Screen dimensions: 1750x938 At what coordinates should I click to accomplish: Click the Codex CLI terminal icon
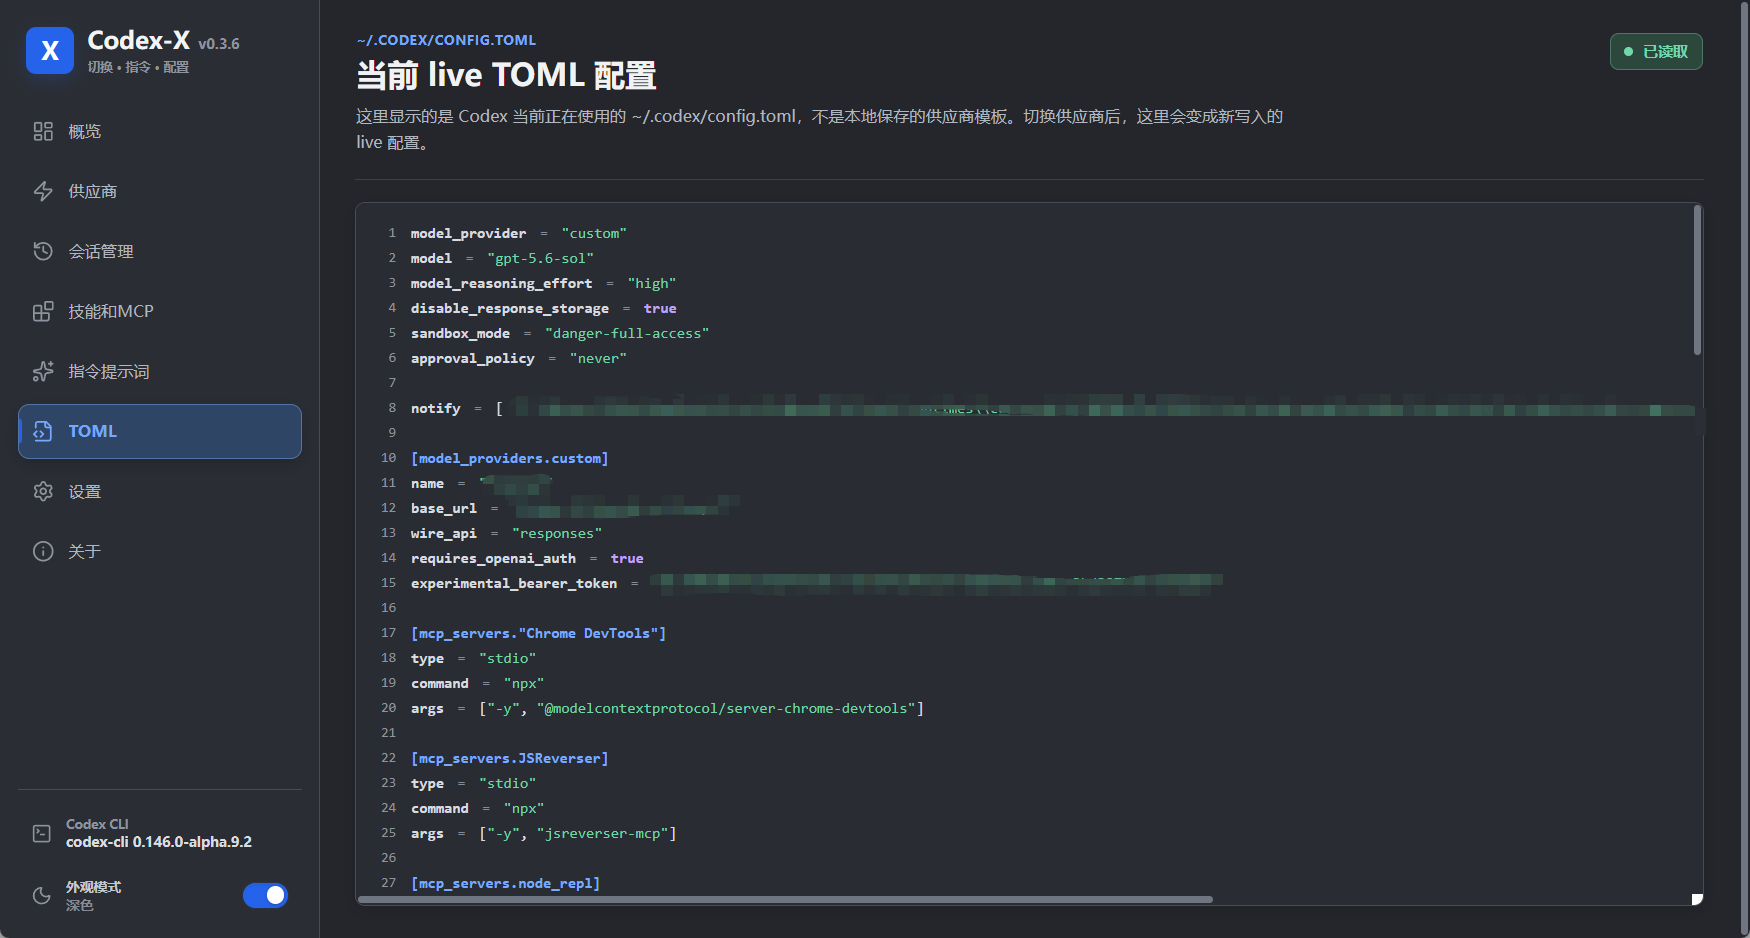(x=42, y=833)
